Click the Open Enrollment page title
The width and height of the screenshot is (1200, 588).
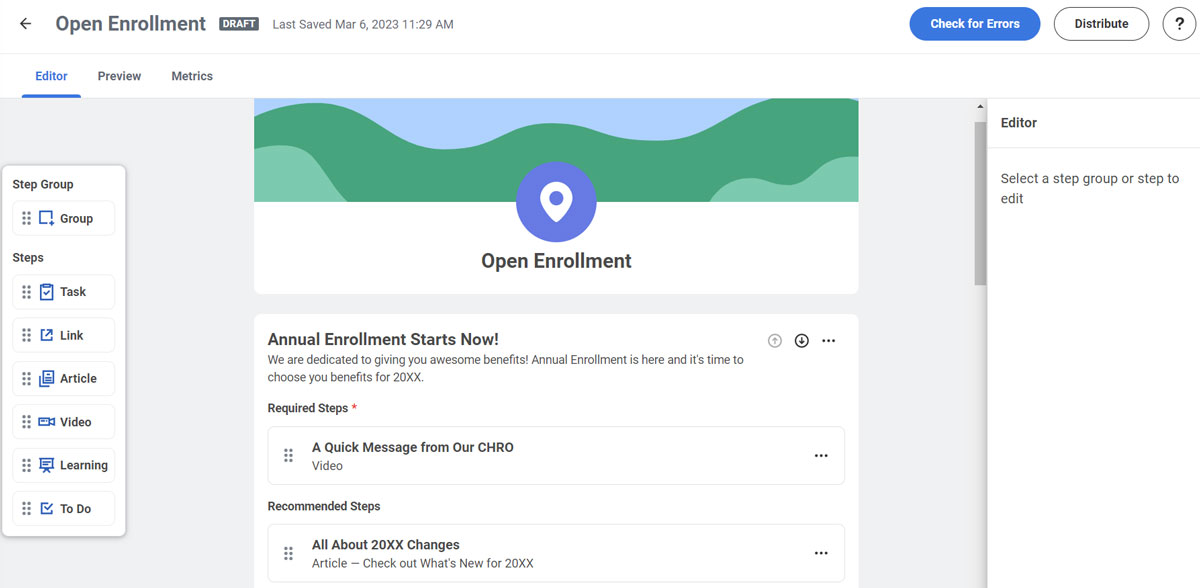[x=131, y=24]
